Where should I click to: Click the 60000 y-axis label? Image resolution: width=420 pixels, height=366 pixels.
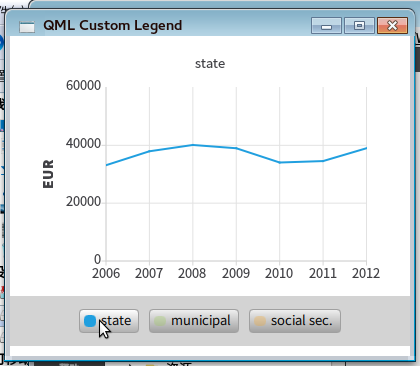coord(83,86)
